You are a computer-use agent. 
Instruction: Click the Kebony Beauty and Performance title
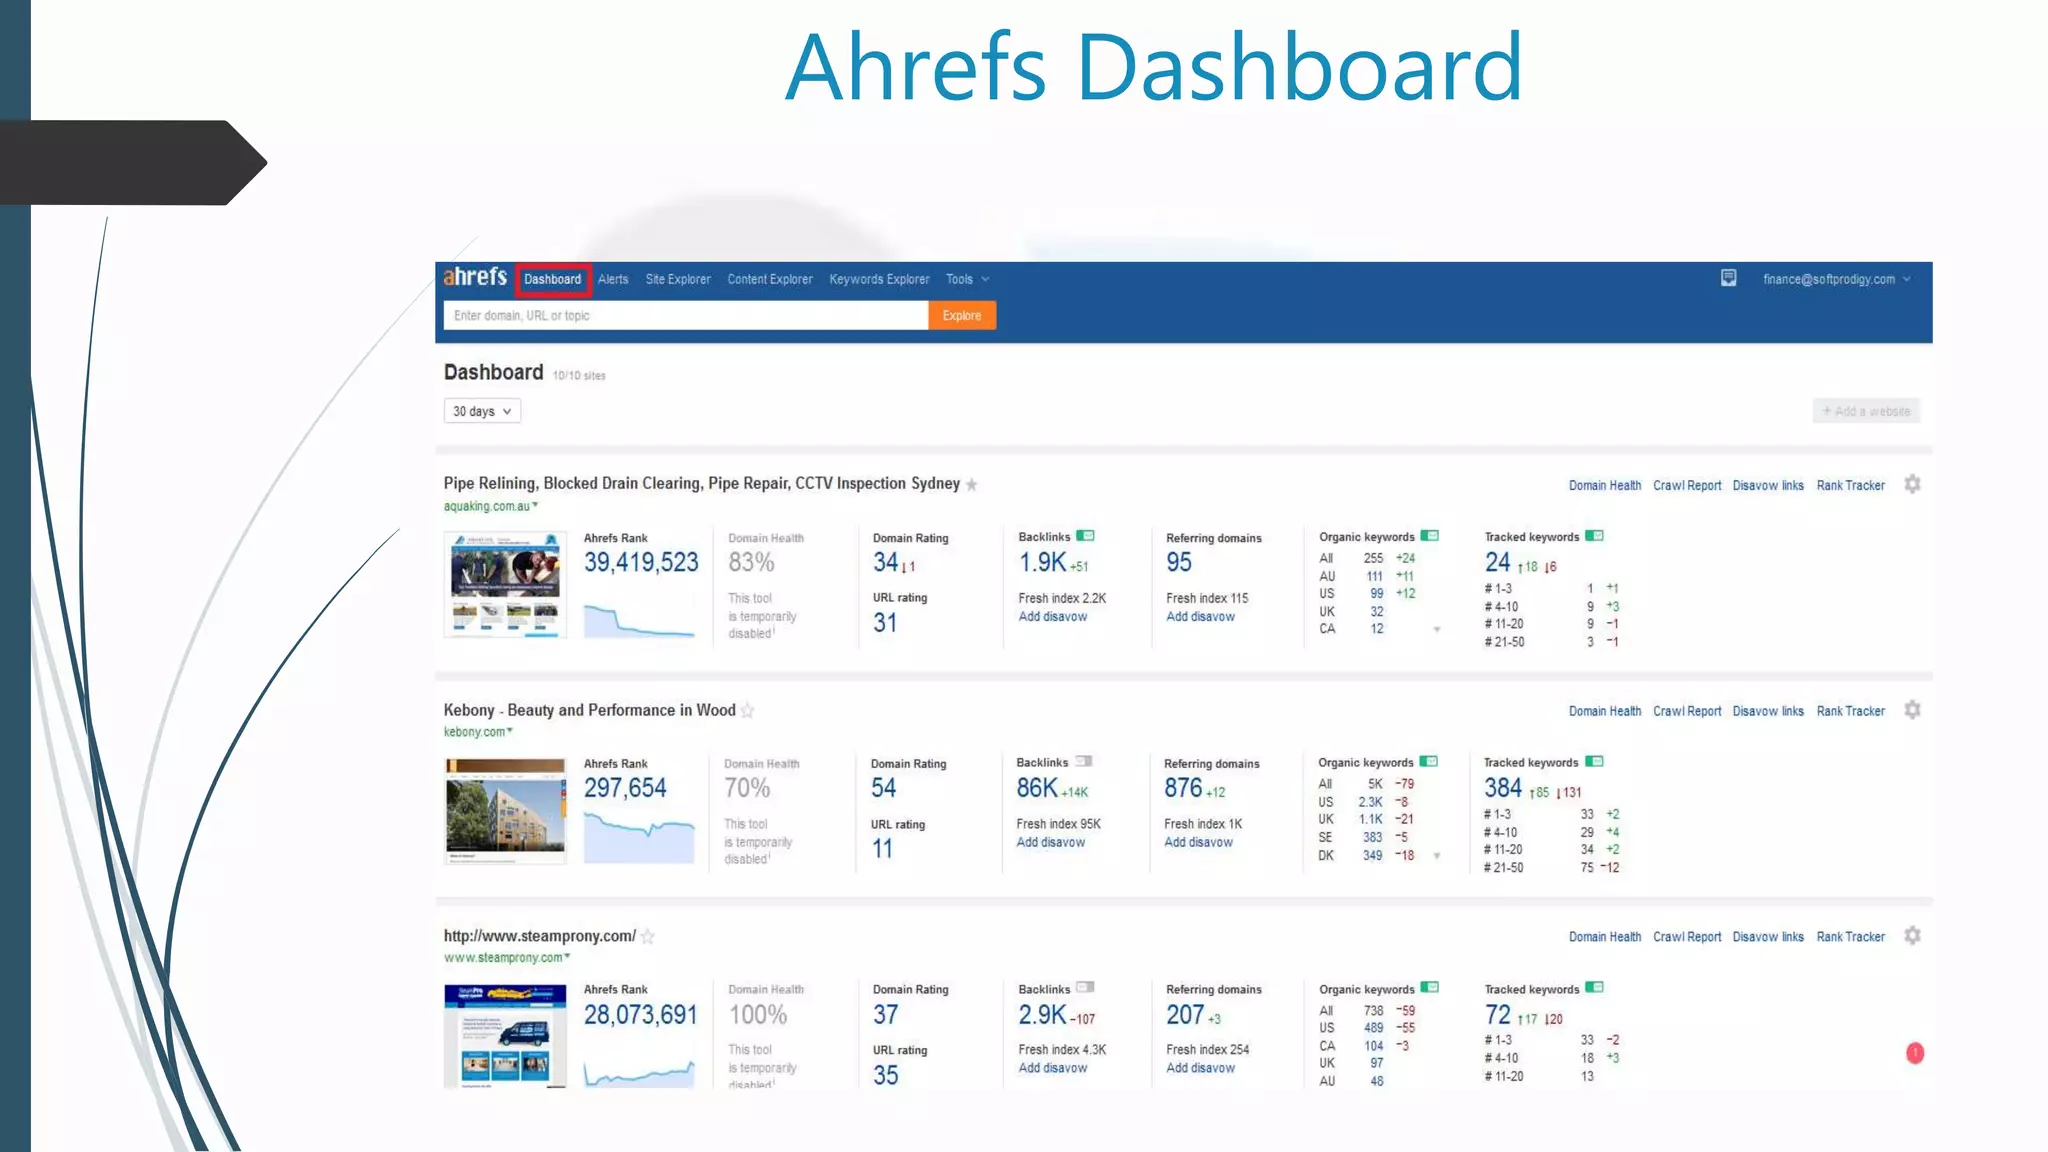click(x=589, y=710)
